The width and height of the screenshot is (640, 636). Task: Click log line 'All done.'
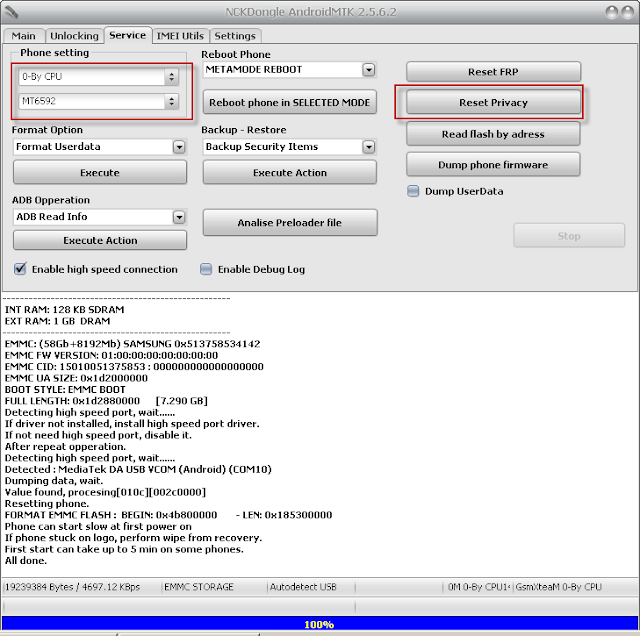[x=26, y=560]
